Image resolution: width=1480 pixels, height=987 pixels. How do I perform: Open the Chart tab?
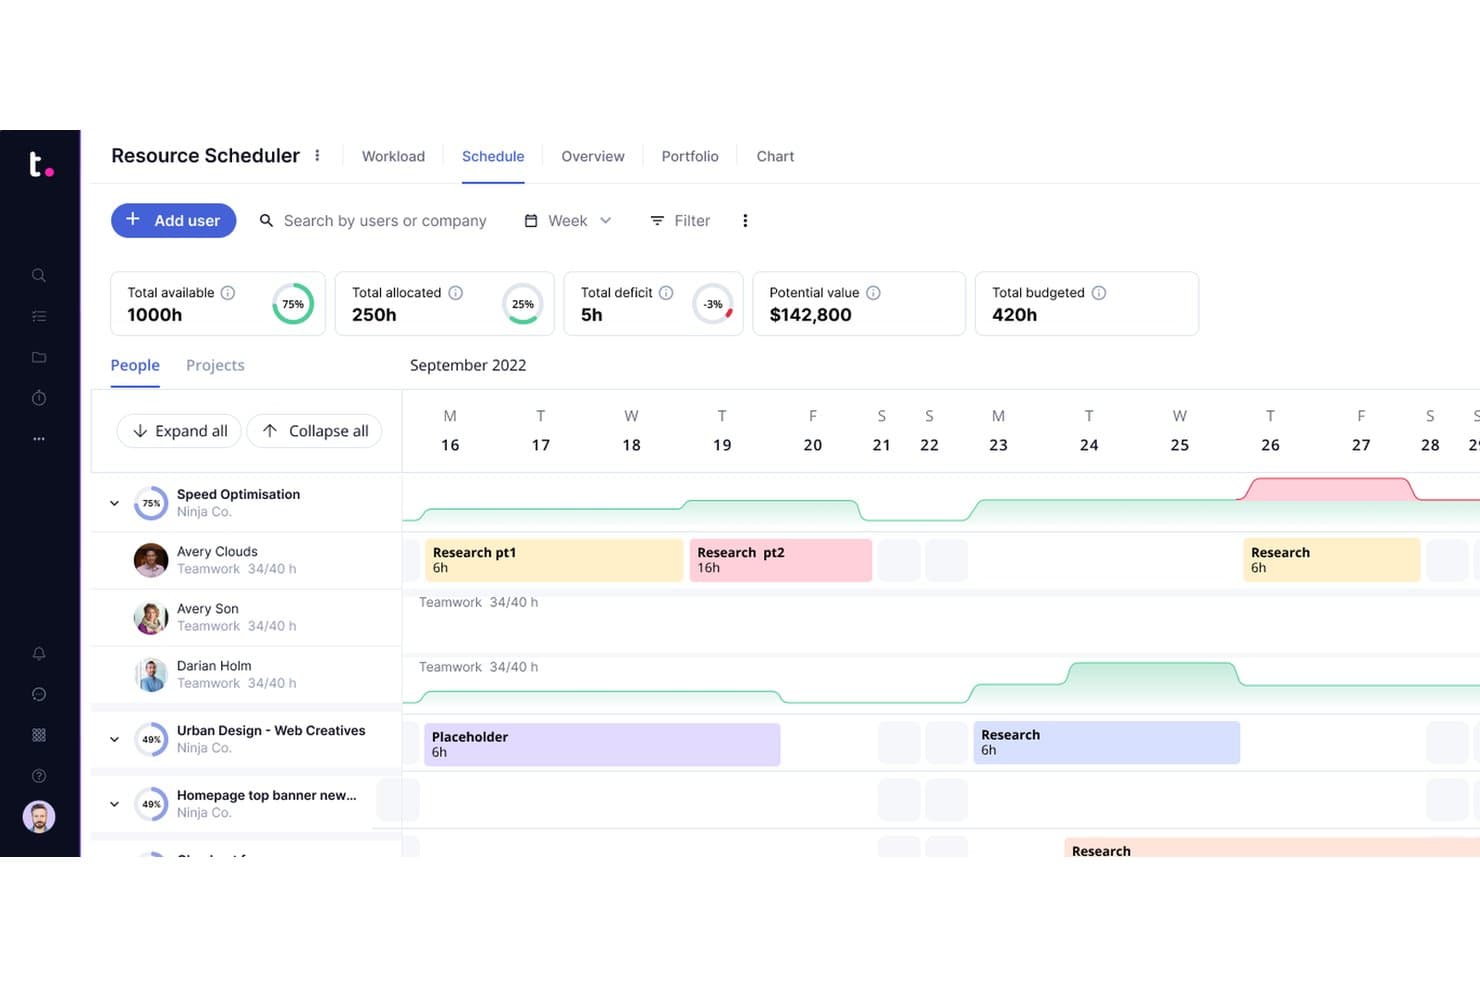[x=775, y=156]
